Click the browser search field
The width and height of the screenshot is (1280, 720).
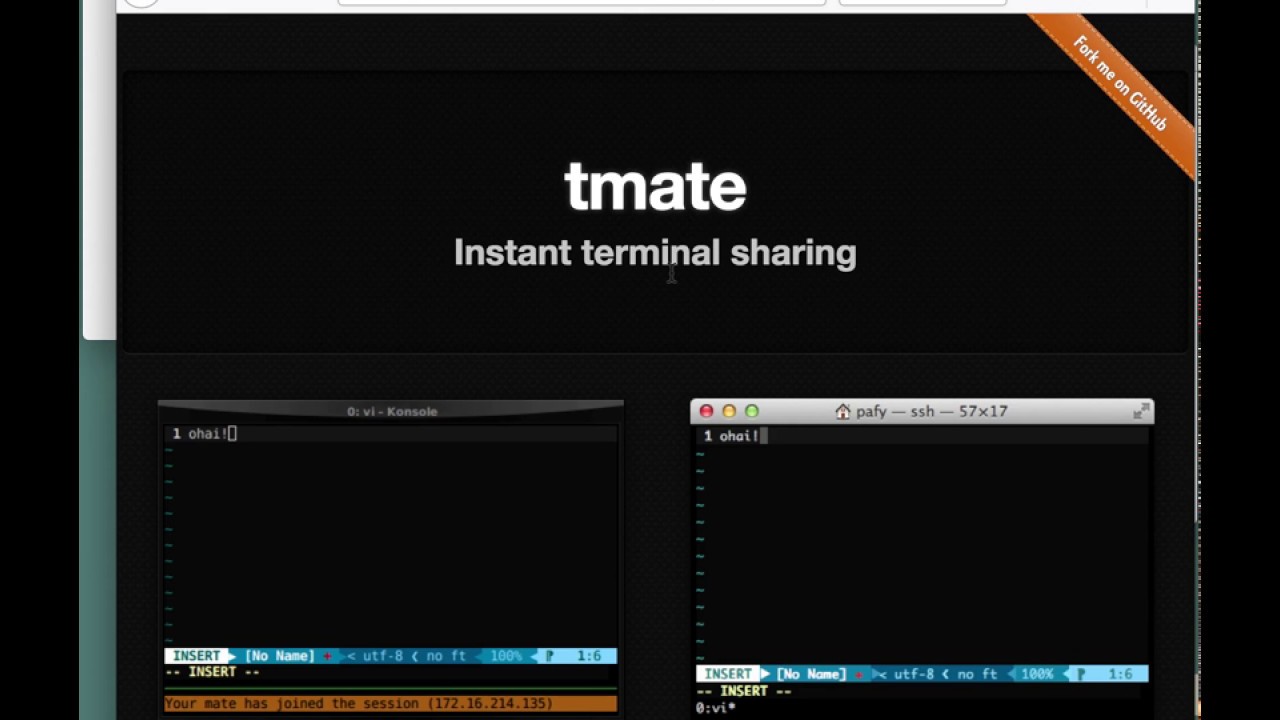[x=922, y=2]
